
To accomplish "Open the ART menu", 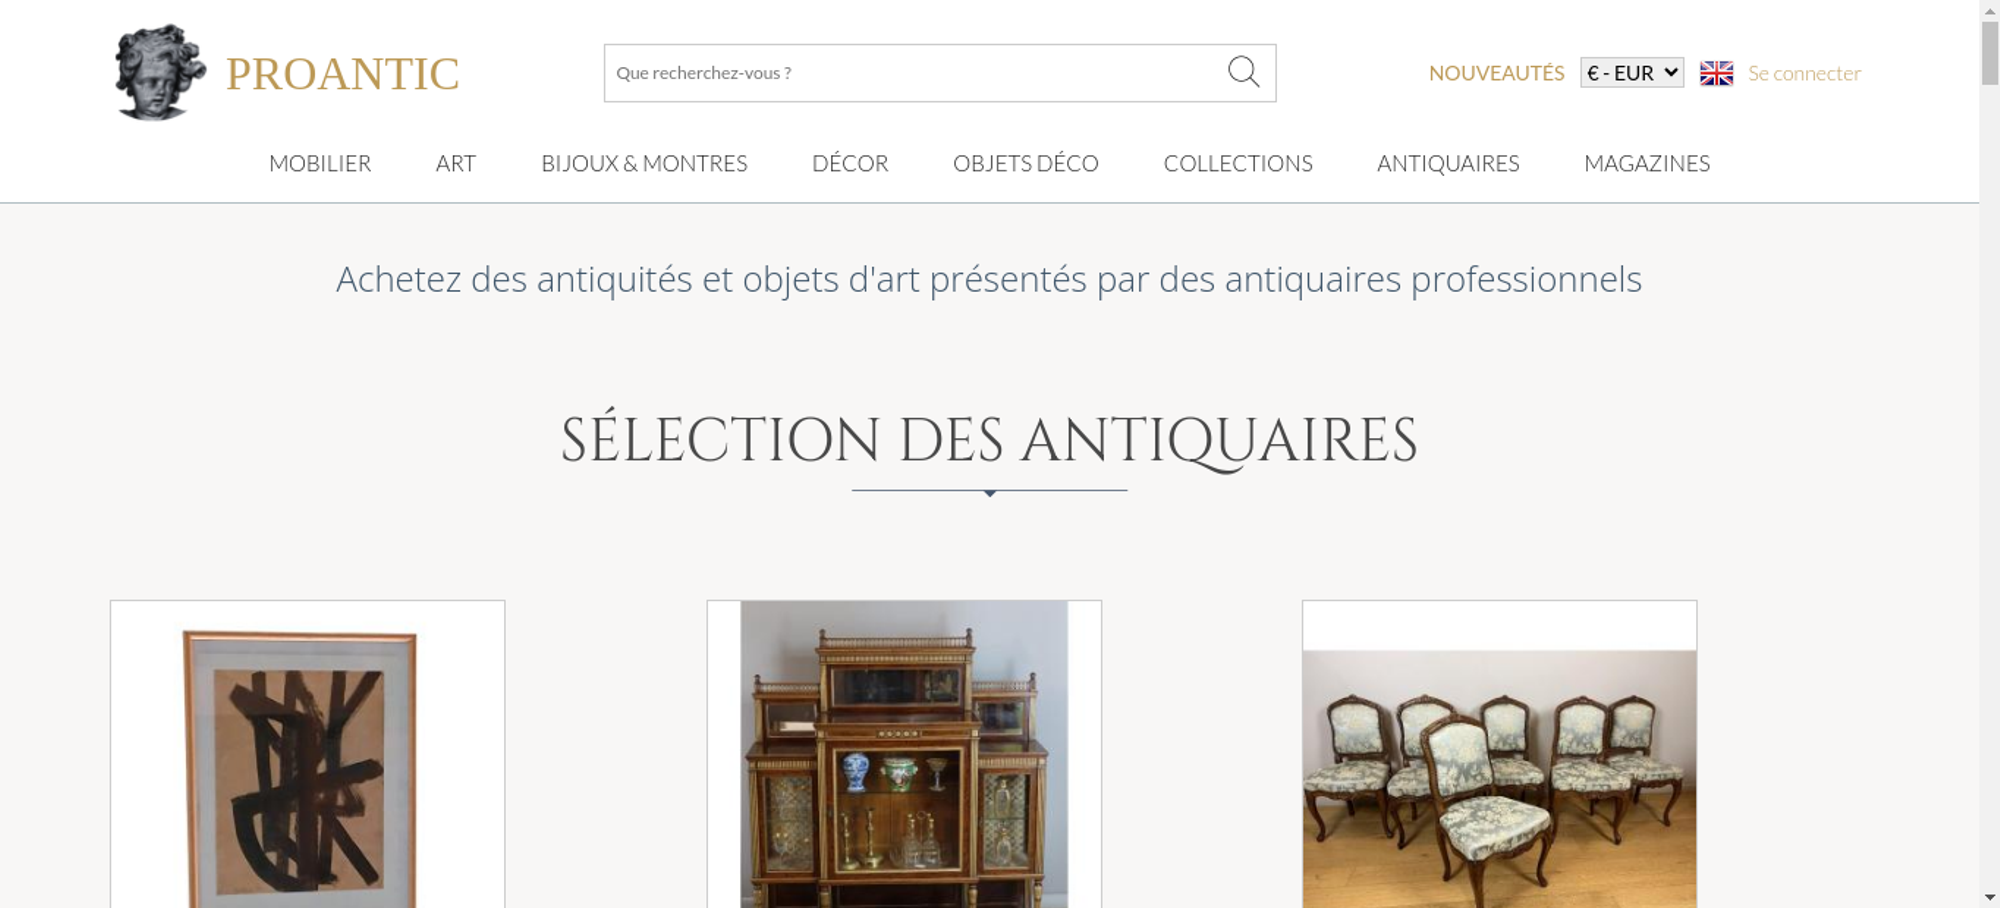I will click(x=456, y=163).
